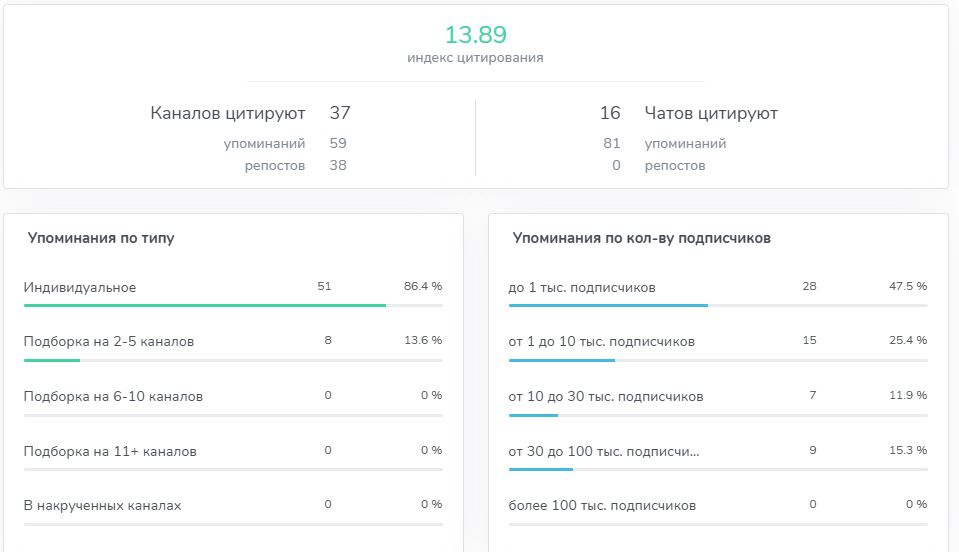Viewport: 959px width, 552px height.
Task: Click the "индекс цитирования" label
Action: point(475,58)
